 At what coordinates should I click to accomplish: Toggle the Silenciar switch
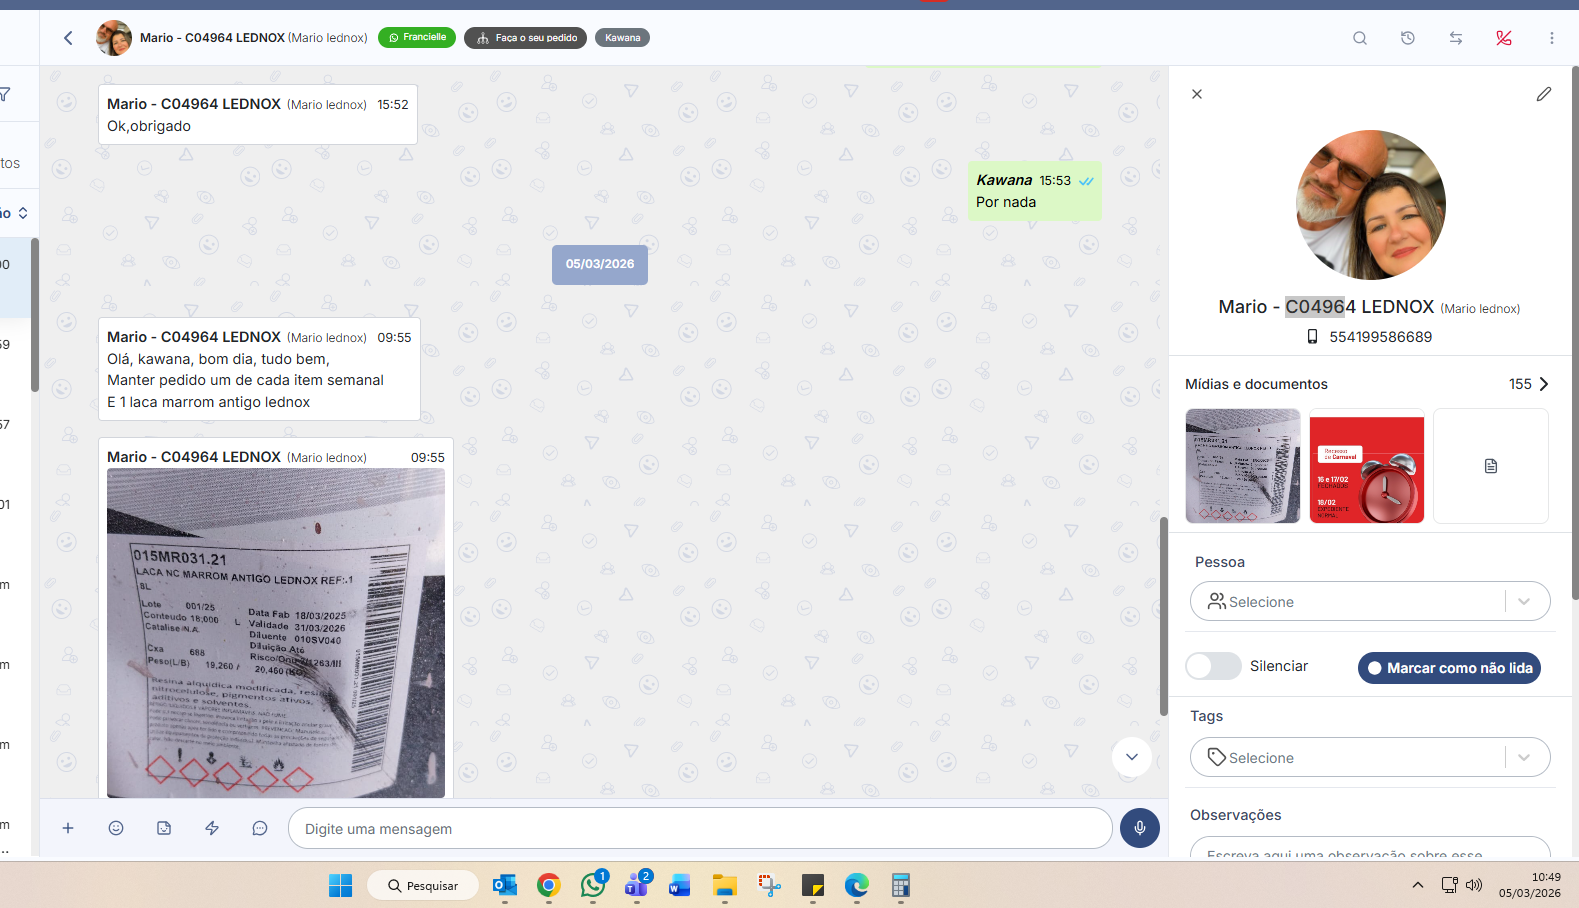click(x=1213, y=666)
